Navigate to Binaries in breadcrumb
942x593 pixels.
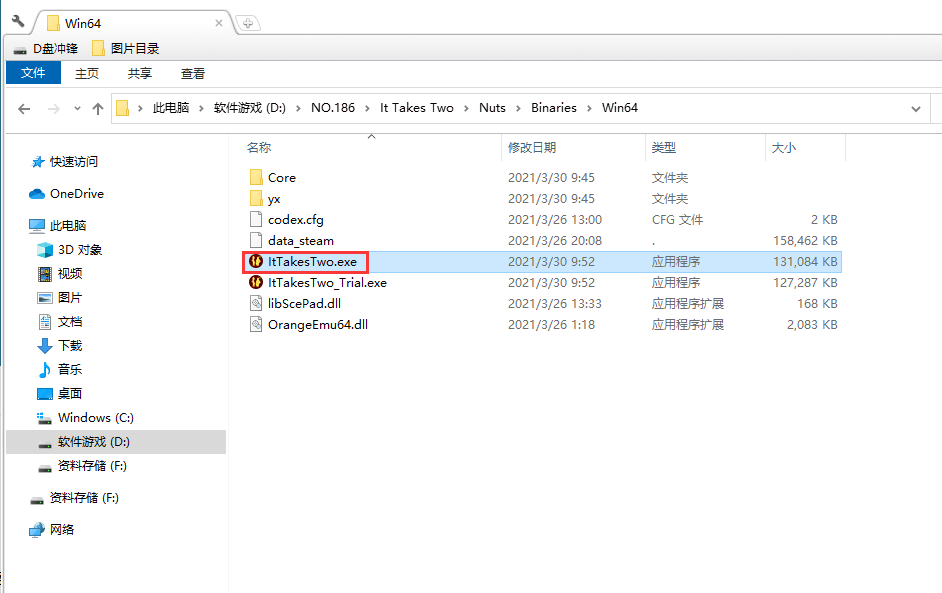(x=554, y=108)
